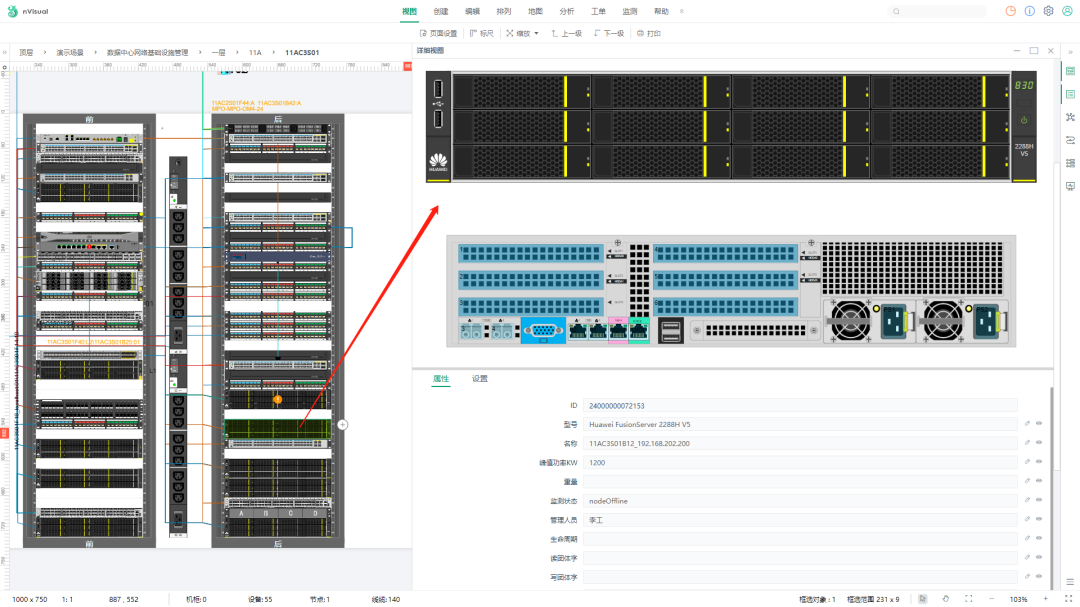Go to 演示场景 breadcrumb
Viewport: 1080px width, 607px height.
(x=70, y=52)
